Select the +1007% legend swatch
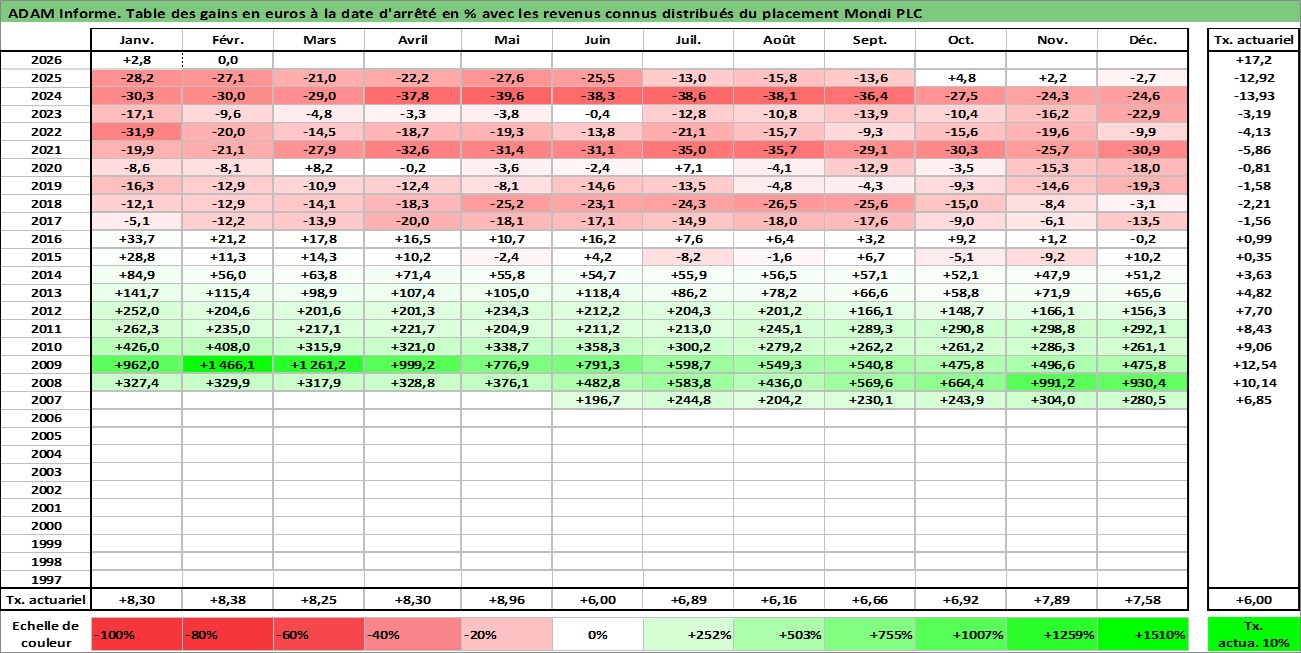Image resolution: width=1301 pixels, height=653 pixels. point(961,634)
